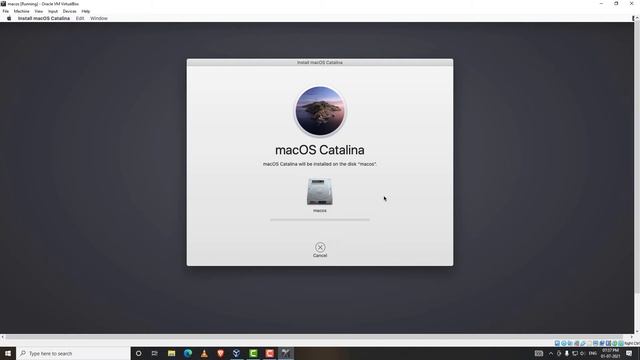Open the green Camtasia taskbar app
640x360 pixels.
pos(253,353)
